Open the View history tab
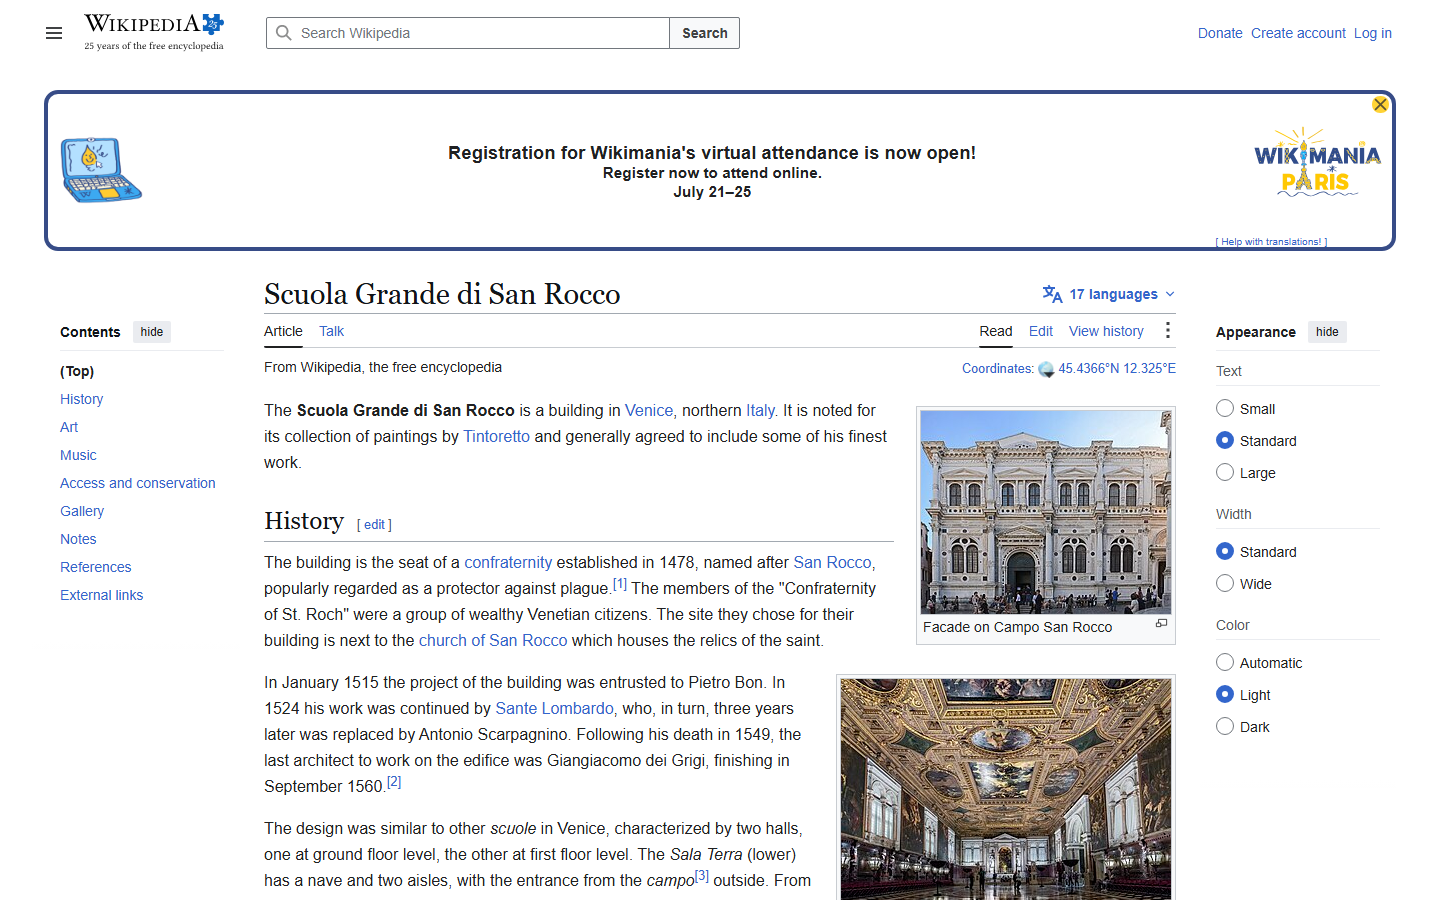1440x900 pixels. [x=1106, y=331]
